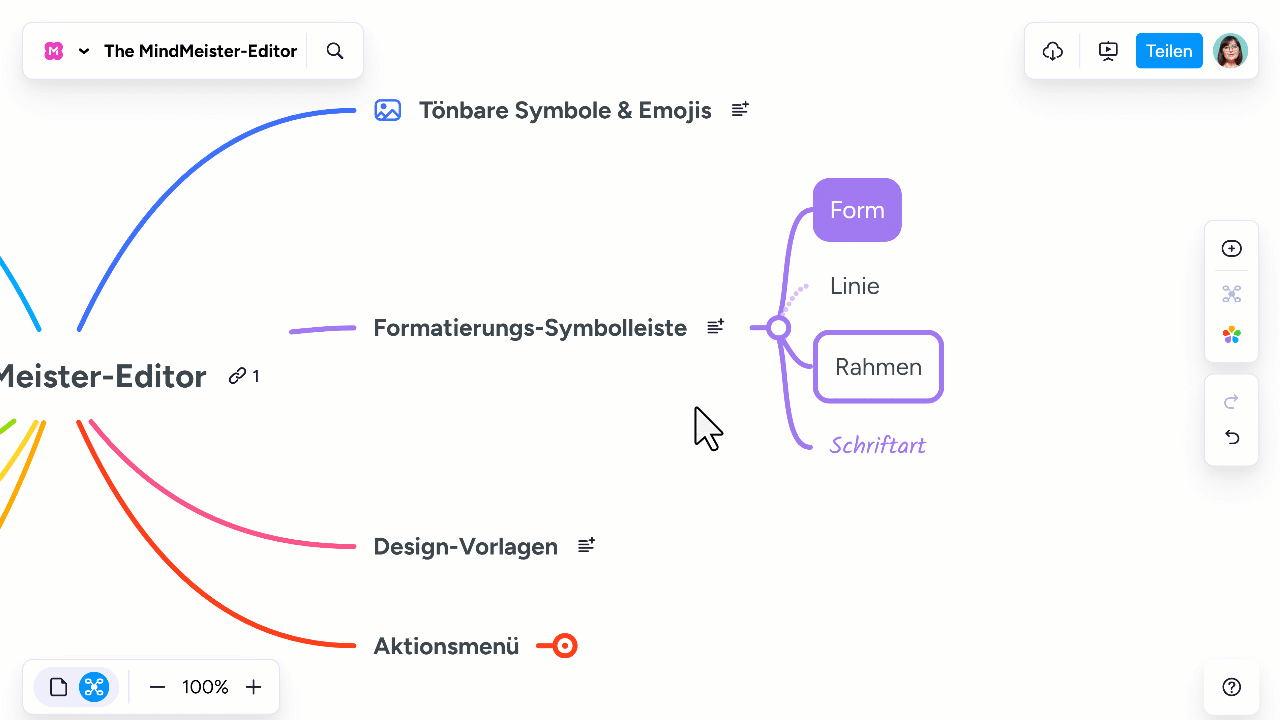This screenshot has height=720, width=1280.
Task: Switch to outline page view icon
Action: 58,687
